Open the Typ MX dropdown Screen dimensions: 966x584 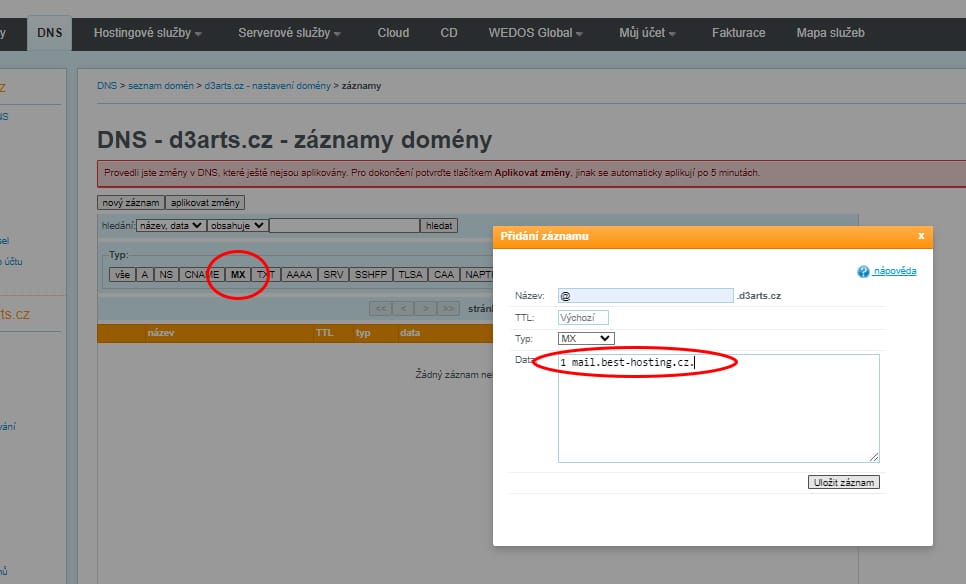[x=586, y=338]
